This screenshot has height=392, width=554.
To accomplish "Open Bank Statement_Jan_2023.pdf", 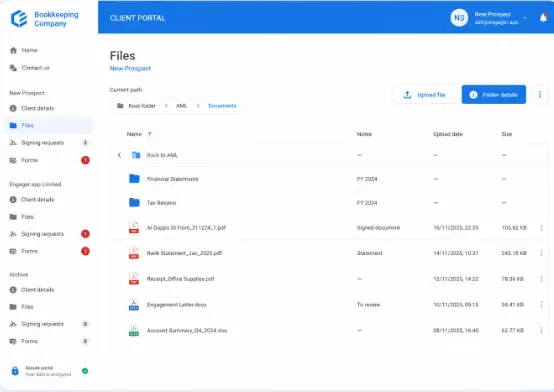I will click(x=184, y=253).
